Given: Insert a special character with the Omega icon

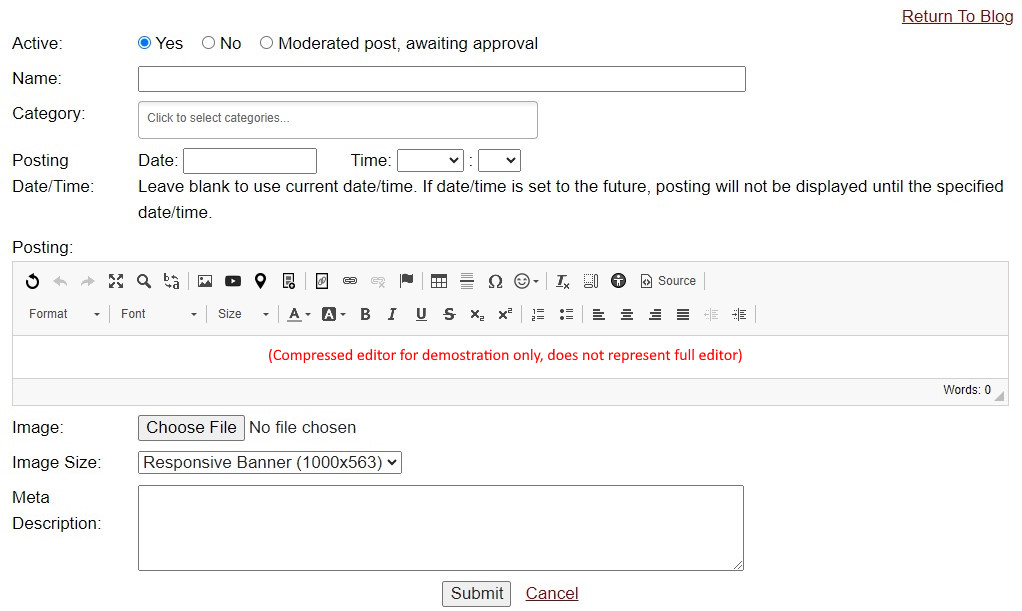Looking at the screenshot, I should (495, 281).
